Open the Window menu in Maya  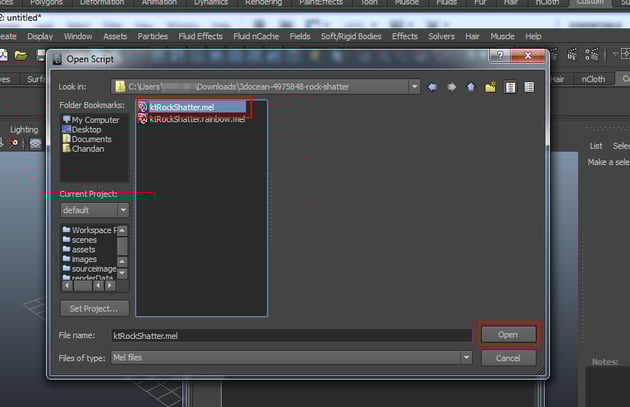[78, 37]
